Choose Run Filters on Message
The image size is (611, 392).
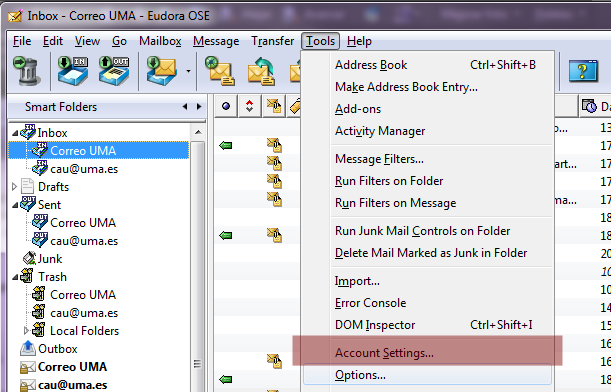[427, 203]
